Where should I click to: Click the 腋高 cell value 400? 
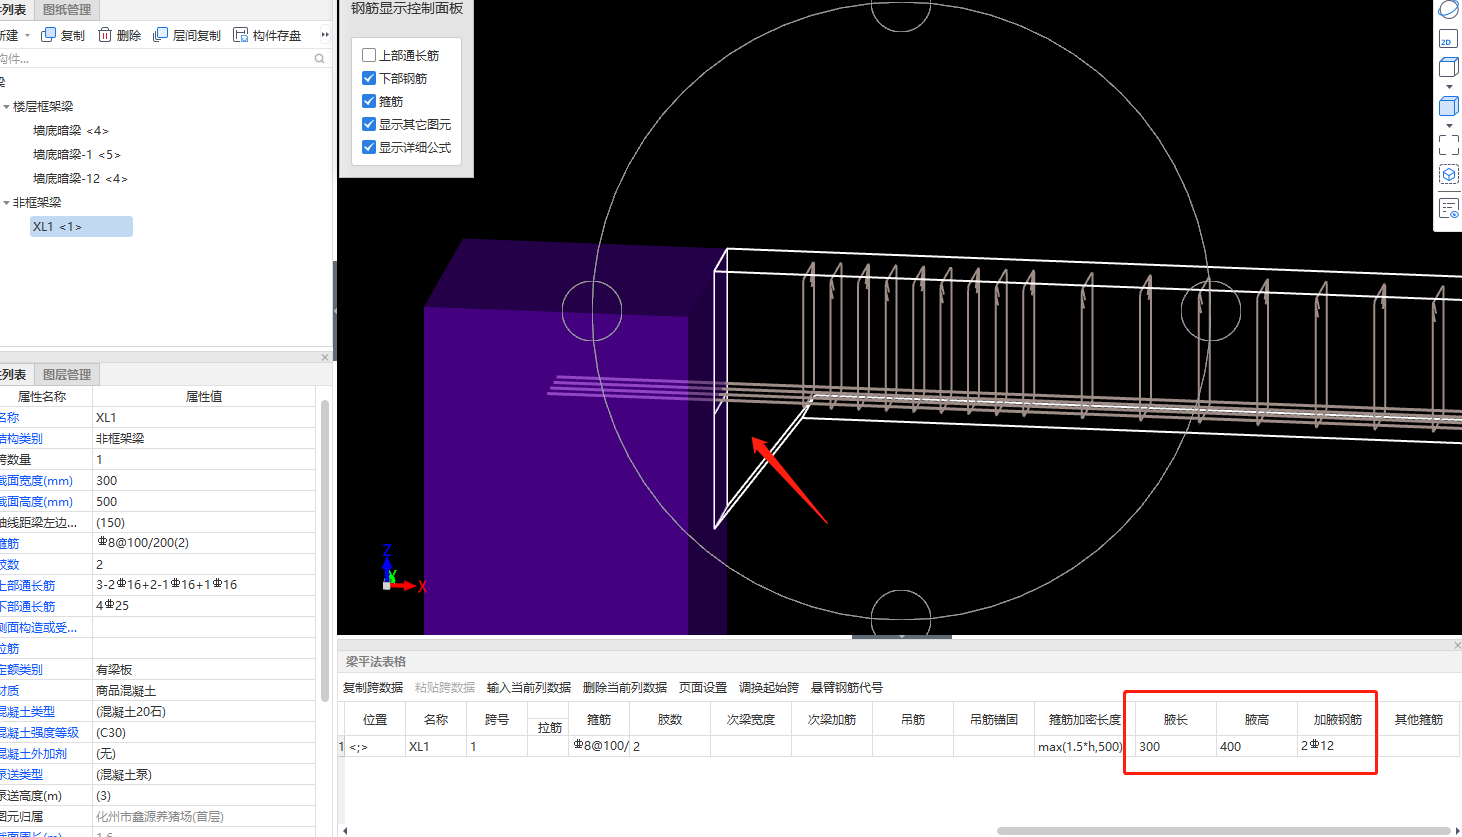pyautogui.click(x=1257, y=747)
